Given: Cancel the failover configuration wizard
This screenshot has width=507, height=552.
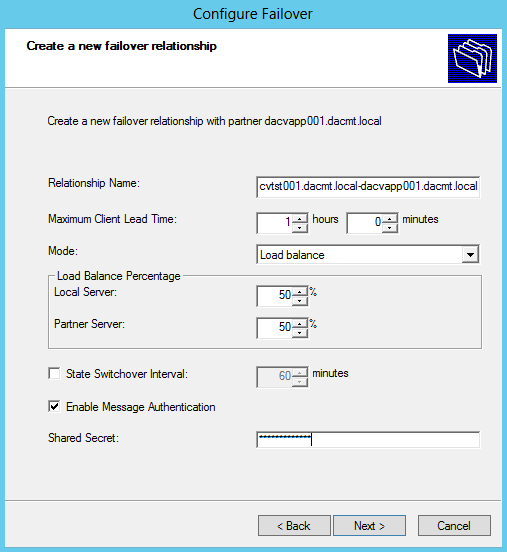Looking at the screenshot, I should click(454, 526).
